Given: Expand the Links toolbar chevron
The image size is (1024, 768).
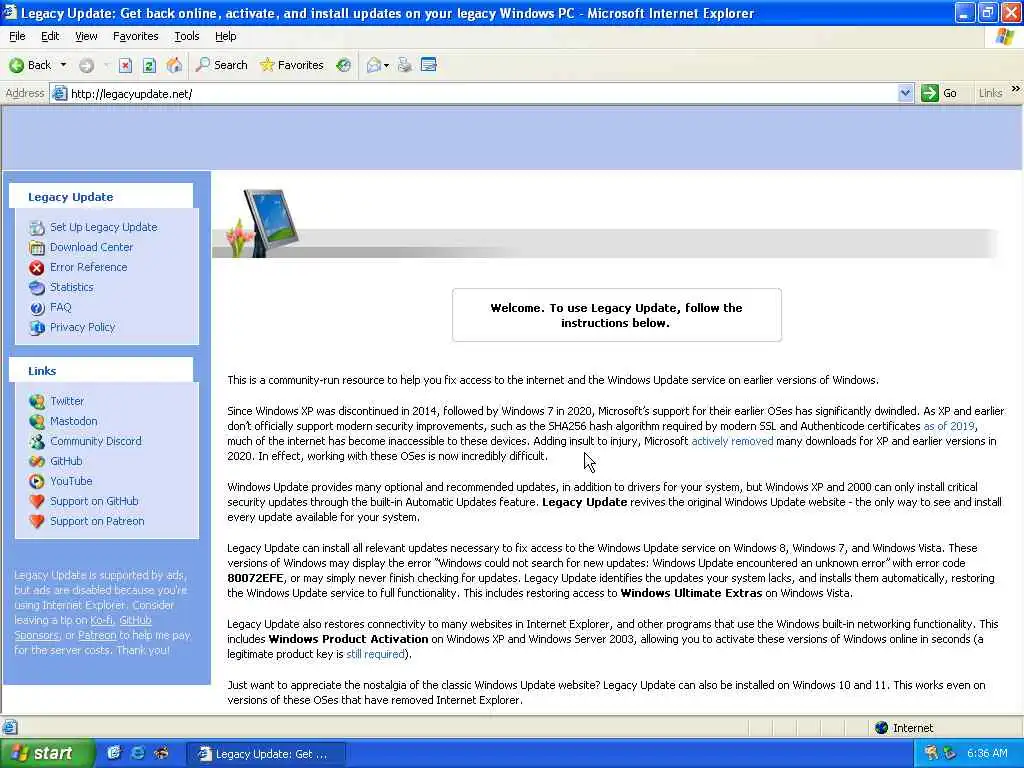Looking at the screenshot, I should (x=1016, y=89).
